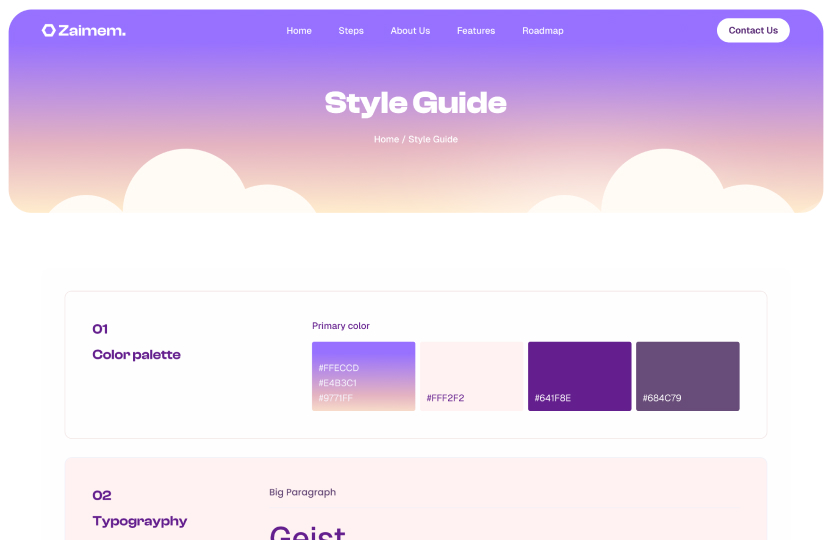Click the Style Guide breadcrumb text
This screenshot has width=832, height=540.
433,140
